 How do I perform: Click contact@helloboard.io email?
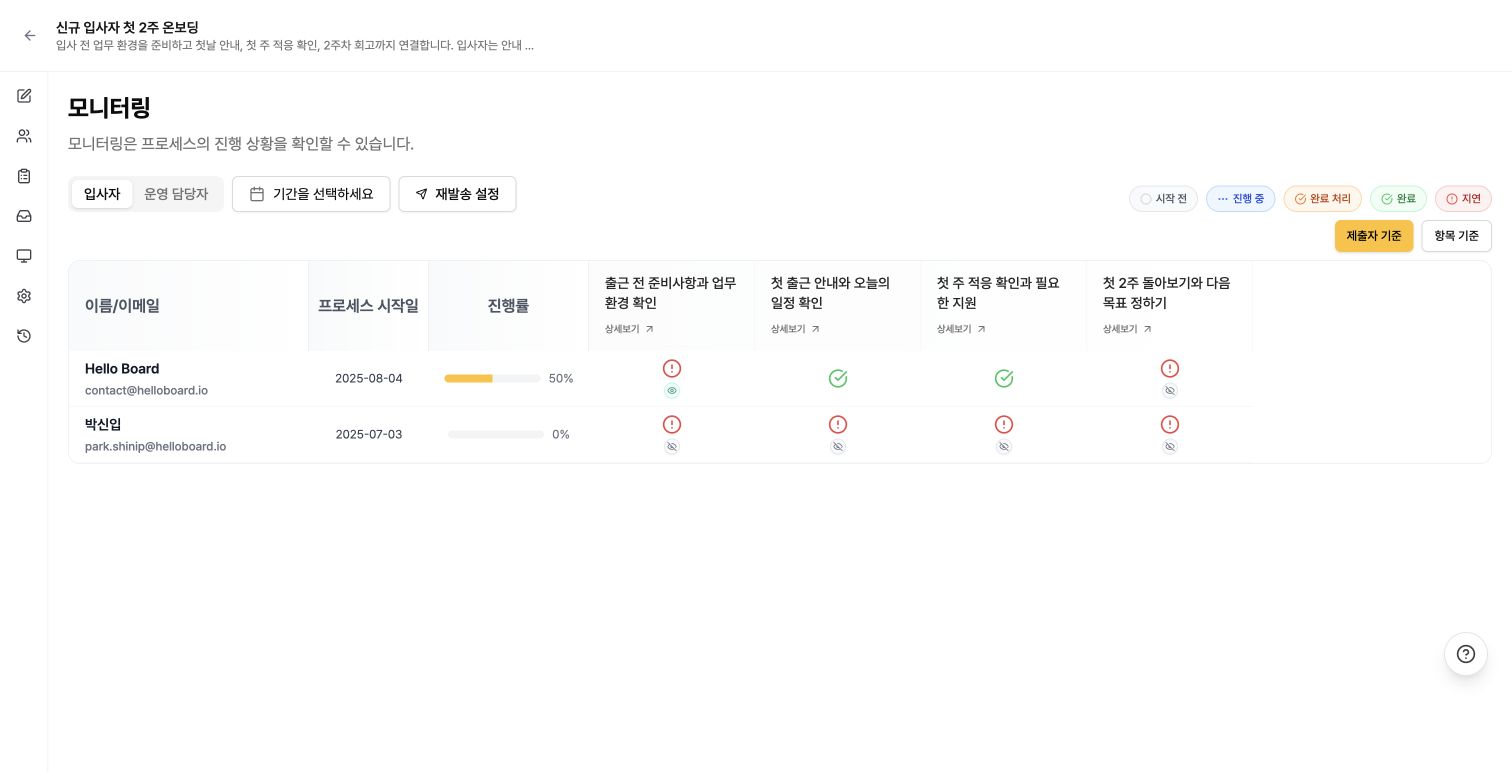(x=146, y=391)
